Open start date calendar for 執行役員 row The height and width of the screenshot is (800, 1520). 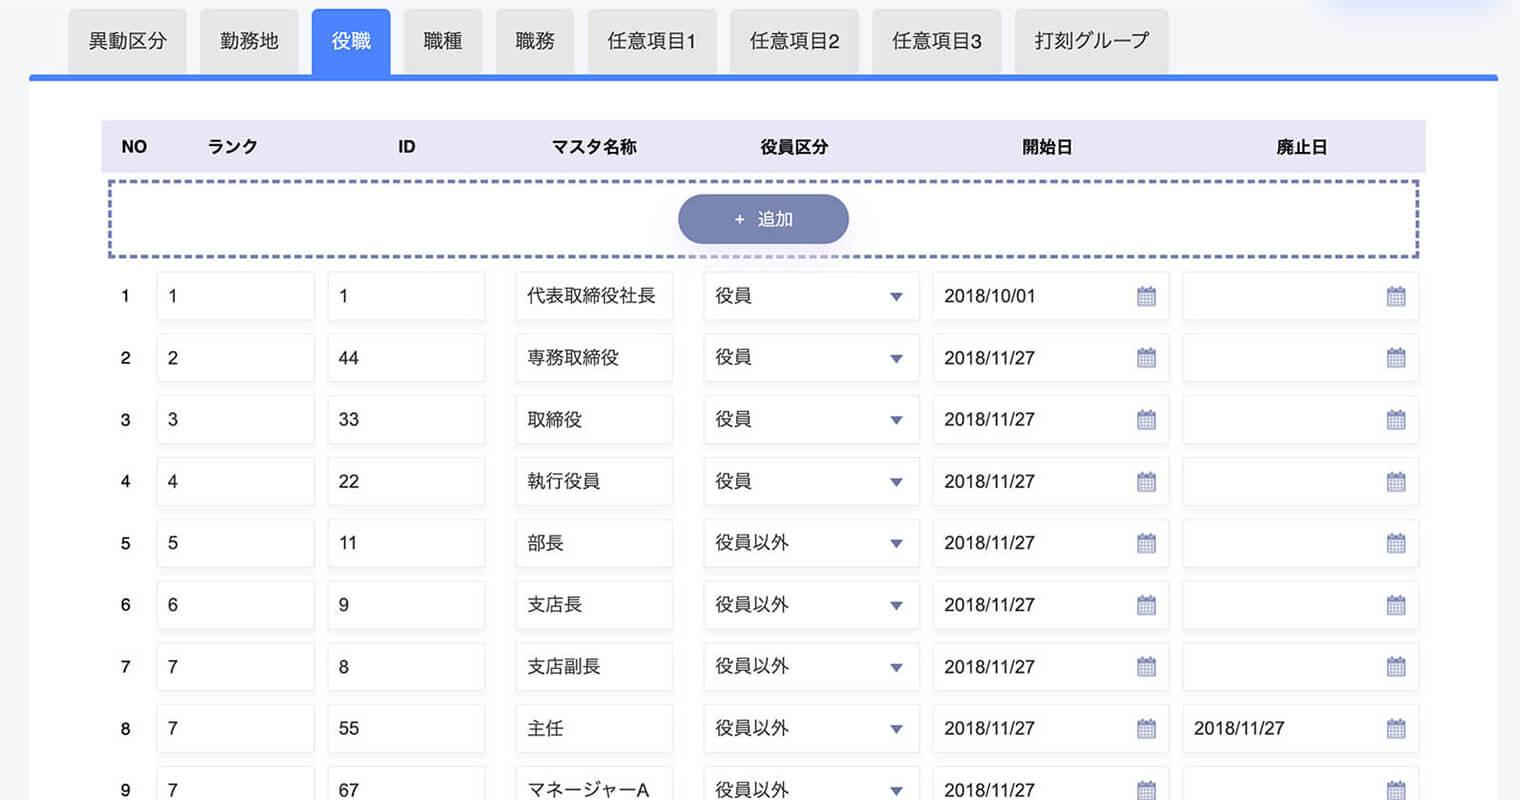(x=1146, y=482)
